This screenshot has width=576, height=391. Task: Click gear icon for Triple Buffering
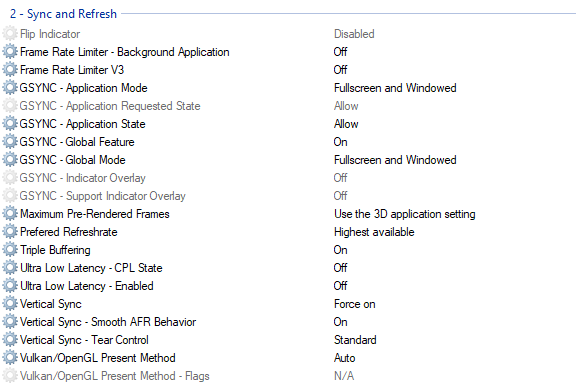click(x=10, y=250)
